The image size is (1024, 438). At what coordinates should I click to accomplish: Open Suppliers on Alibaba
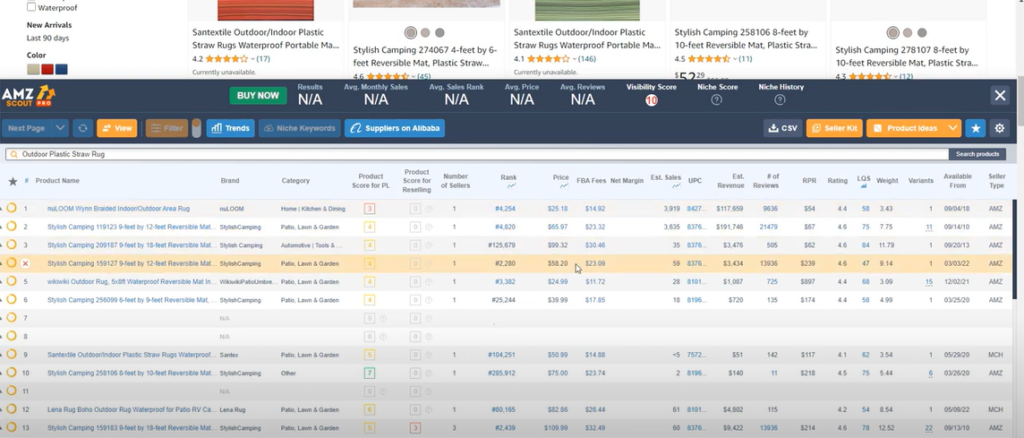(x=395, y=129)
